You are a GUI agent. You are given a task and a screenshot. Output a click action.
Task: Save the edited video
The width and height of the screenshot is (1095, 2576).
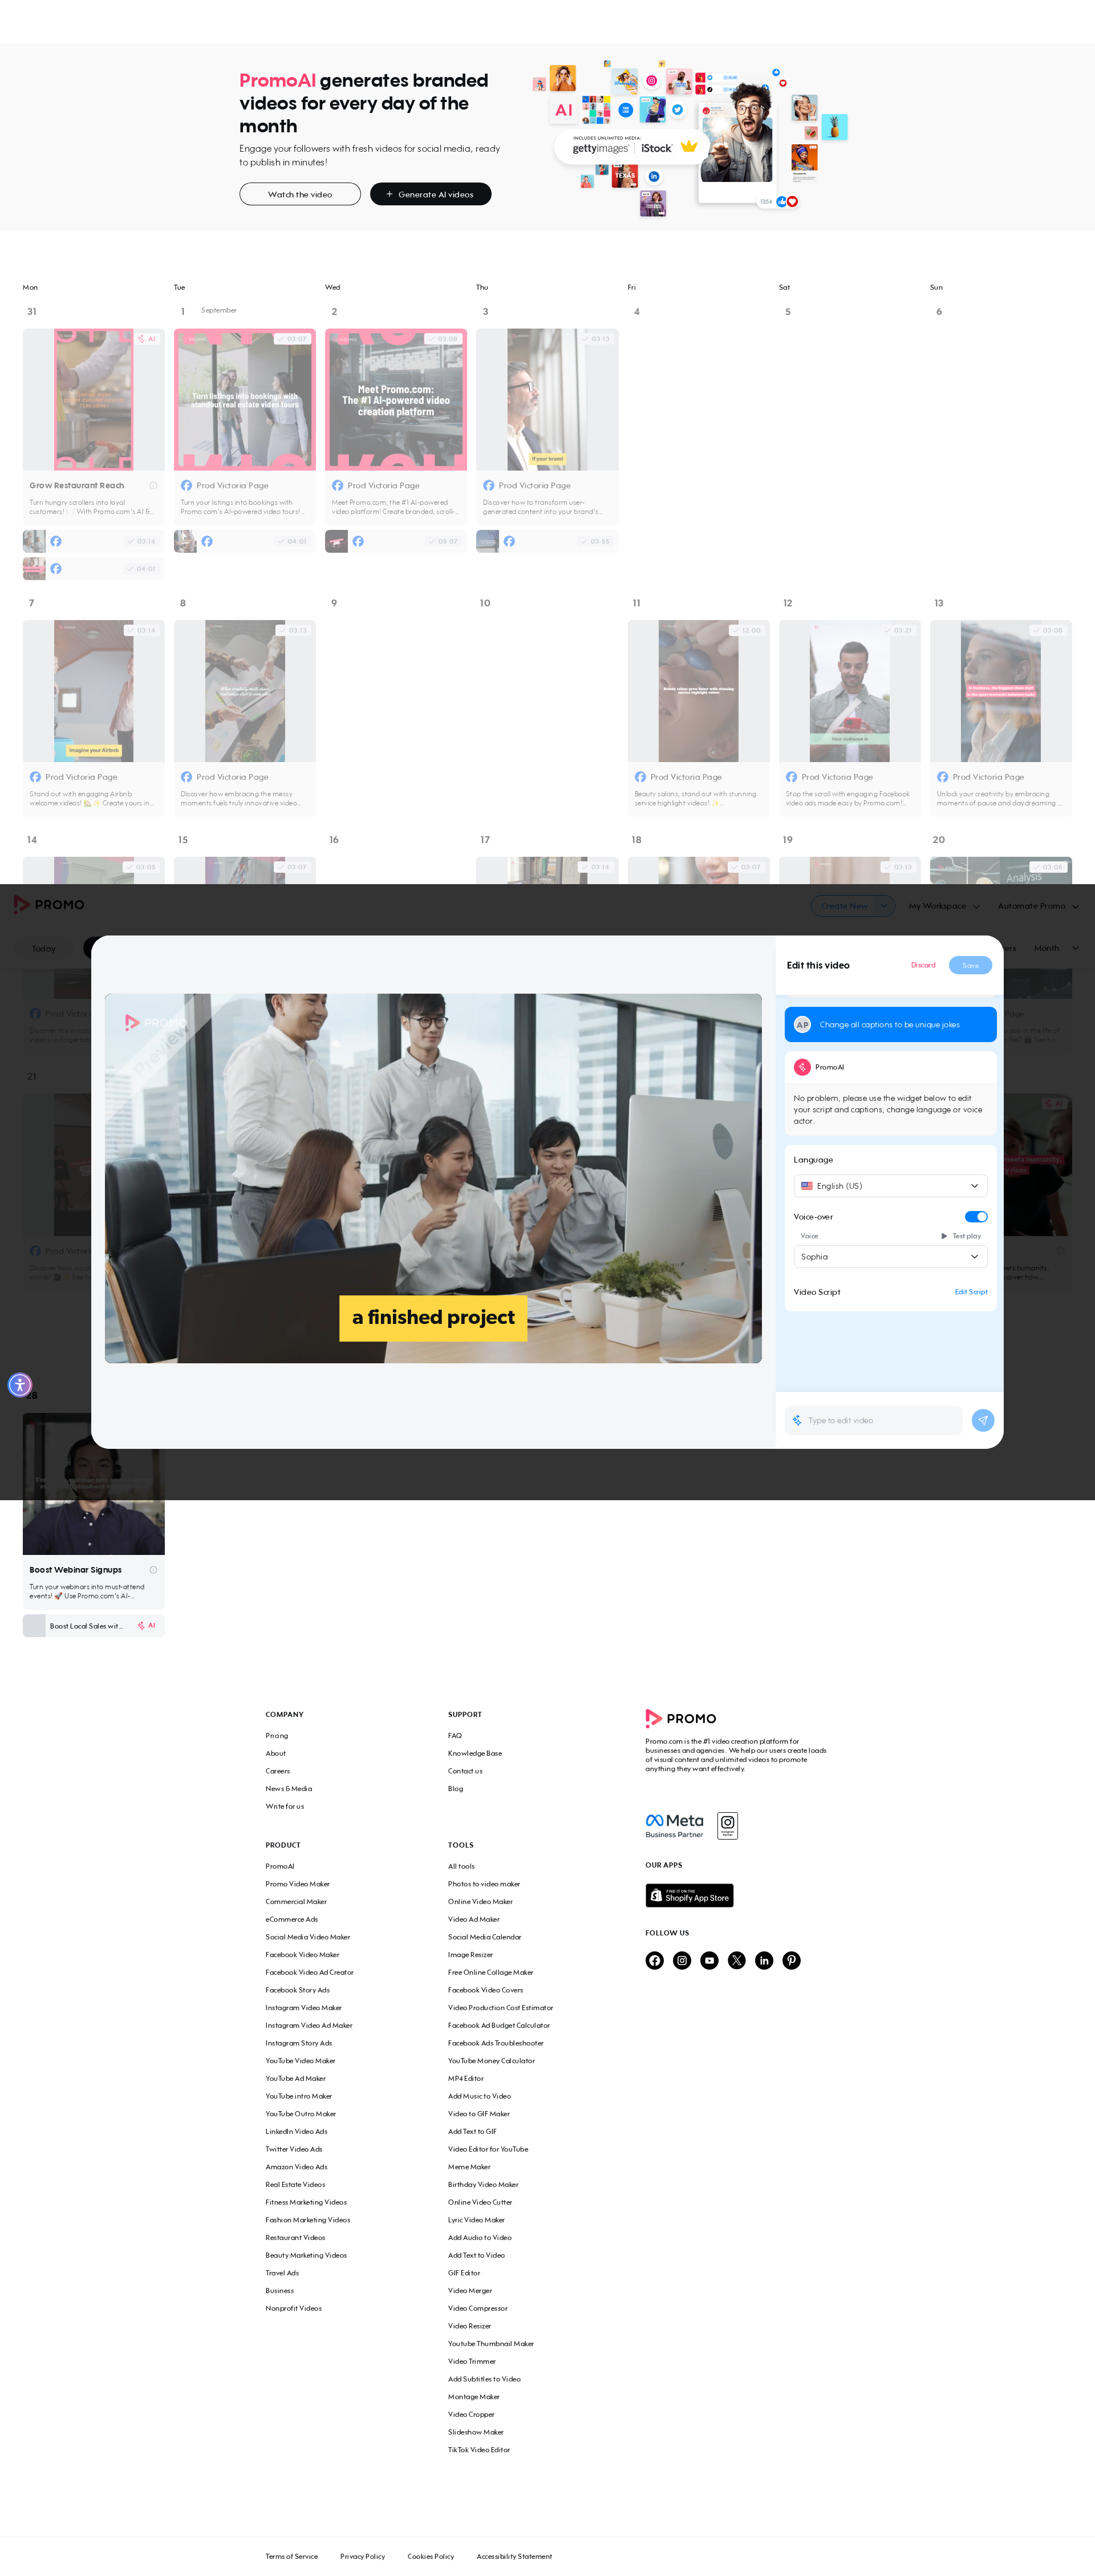click(x=970, y=965)
